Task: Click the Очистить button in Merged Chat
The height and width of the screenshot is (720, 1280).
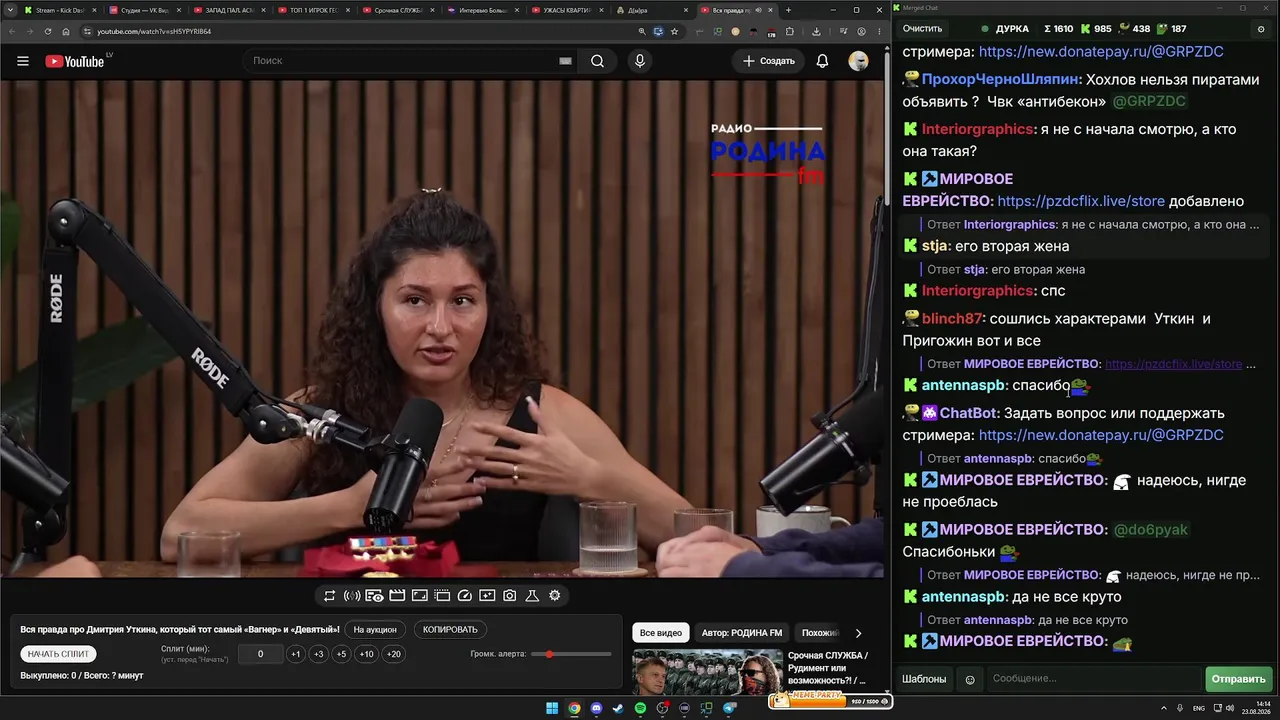Action: click(x=922, y=29)
